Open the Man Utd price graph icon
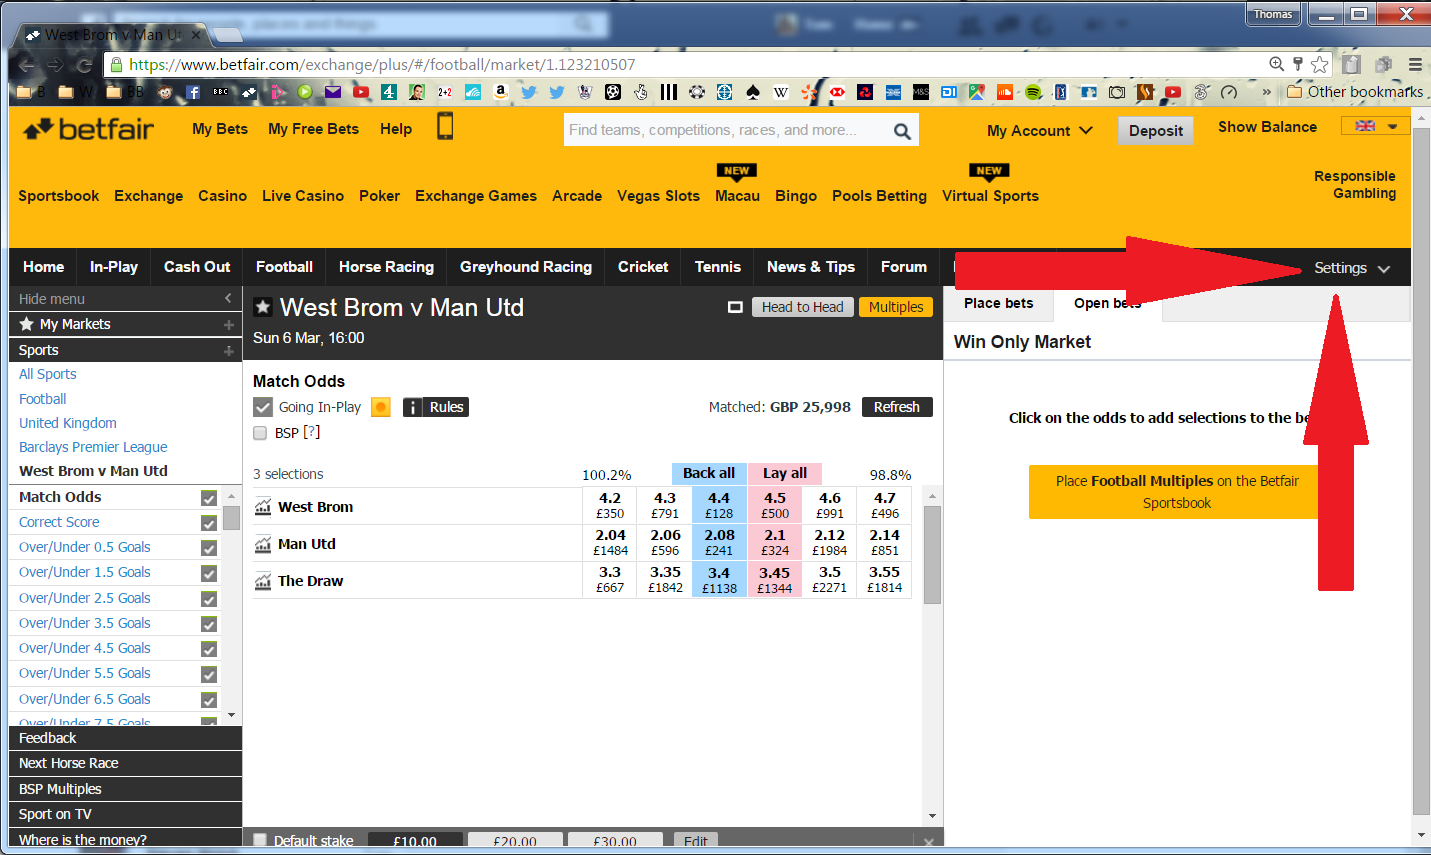The height and width of the screenshot is (855, 1431). [x=263, y=544]
